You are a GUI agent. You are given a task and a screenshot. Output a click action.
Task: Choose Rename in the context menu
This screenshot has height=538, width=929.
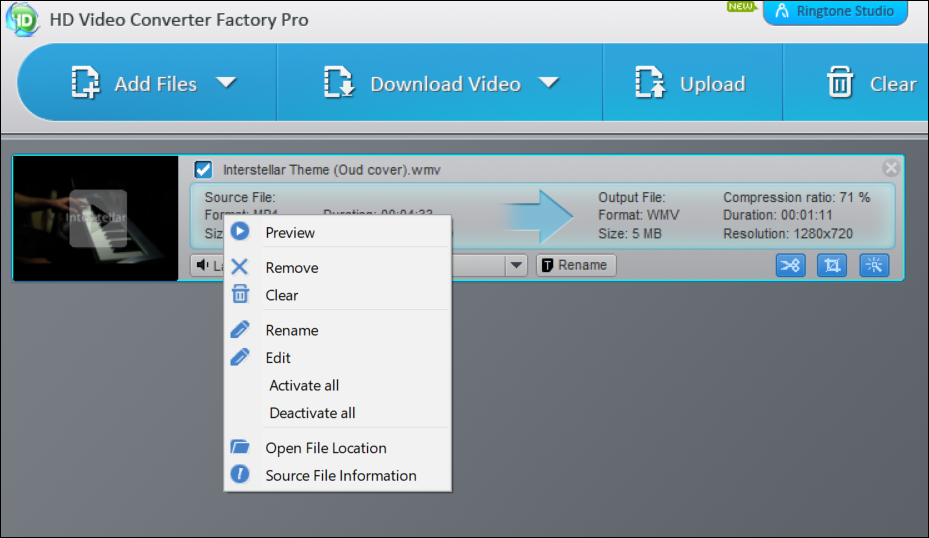coord(338,330)
